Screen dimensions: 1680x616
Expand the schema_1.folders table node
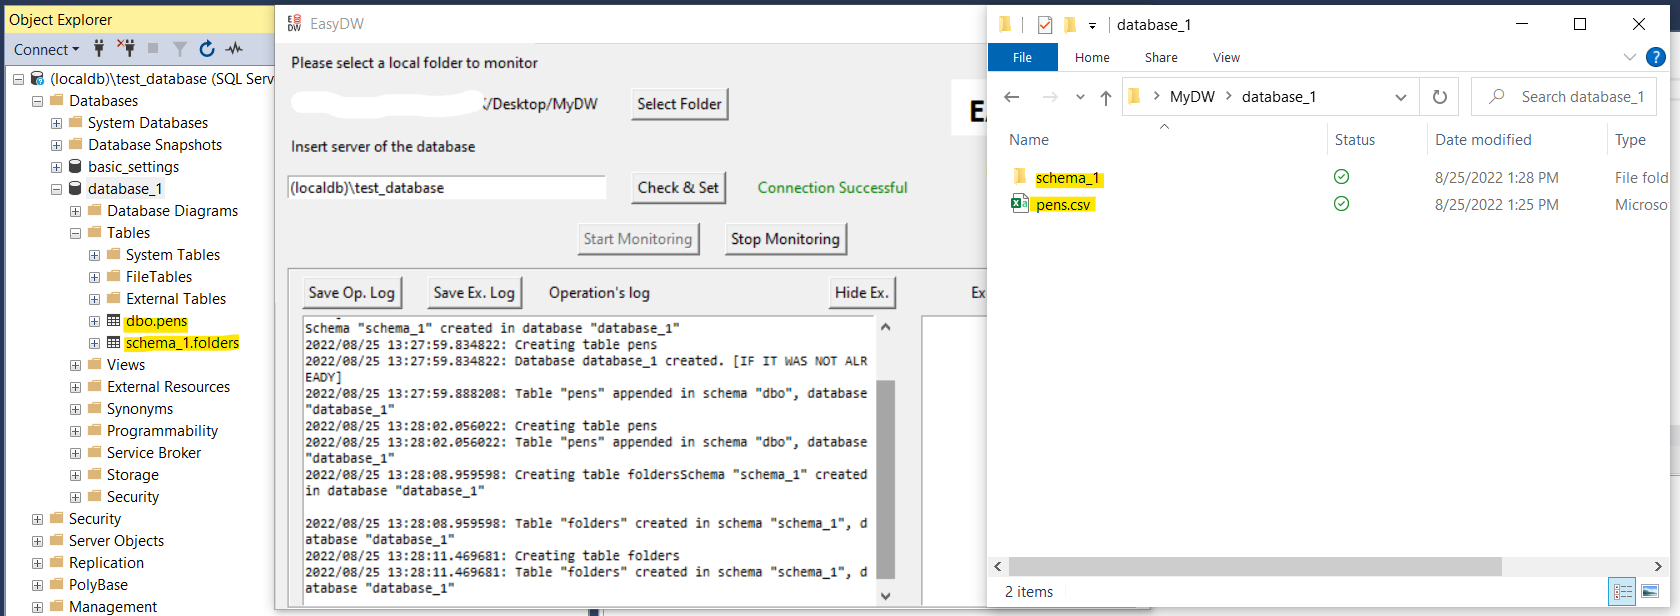[x=94, y=343]
